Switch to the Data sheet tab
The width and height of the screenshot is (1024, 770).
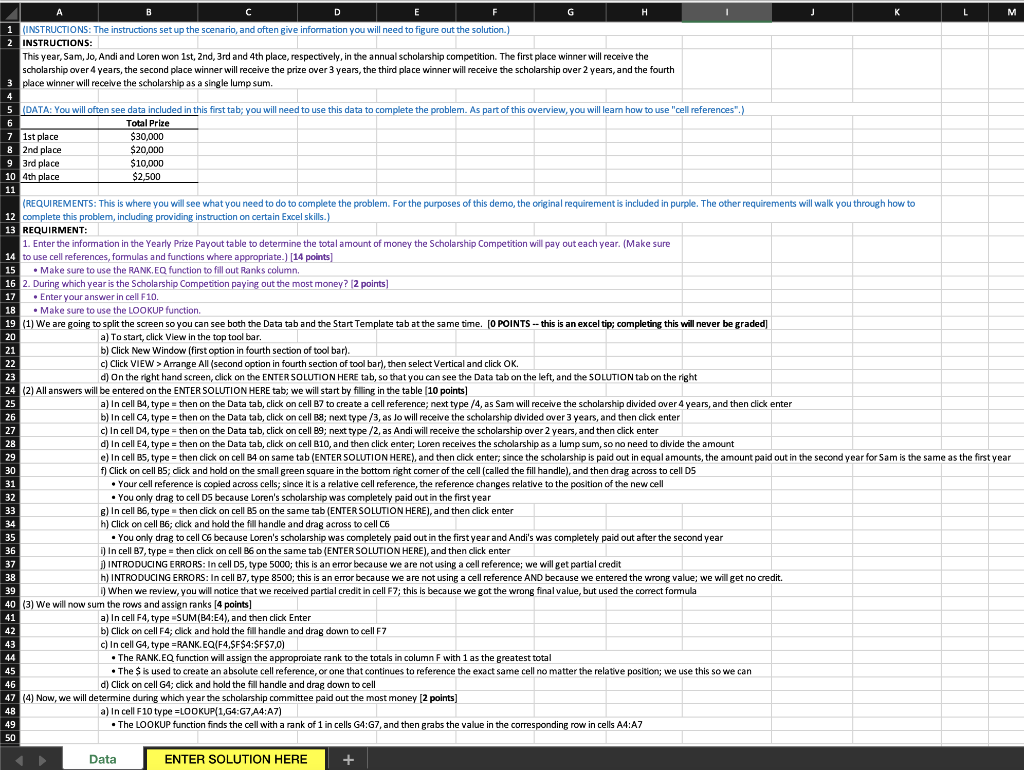103,759
